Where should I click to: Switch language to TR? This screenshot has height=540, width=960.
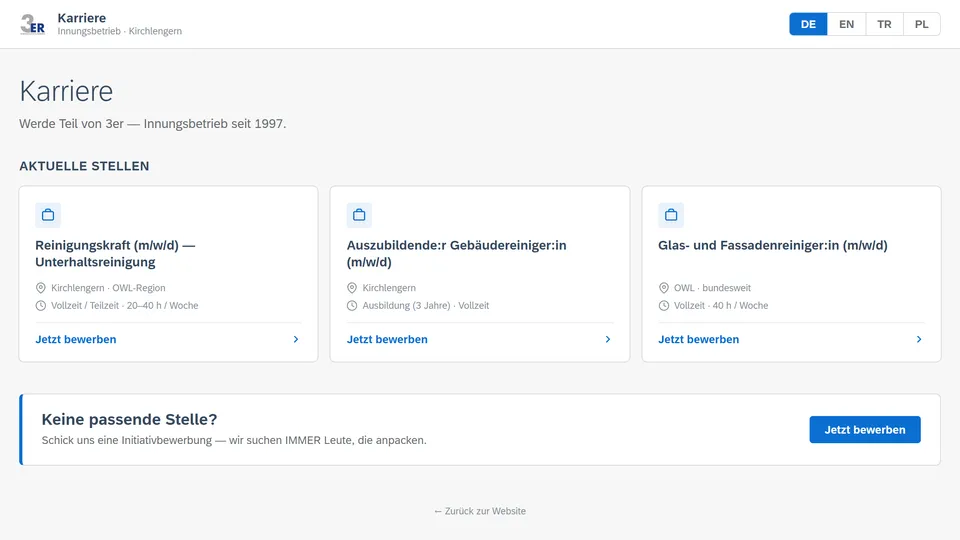click(884, 24)
